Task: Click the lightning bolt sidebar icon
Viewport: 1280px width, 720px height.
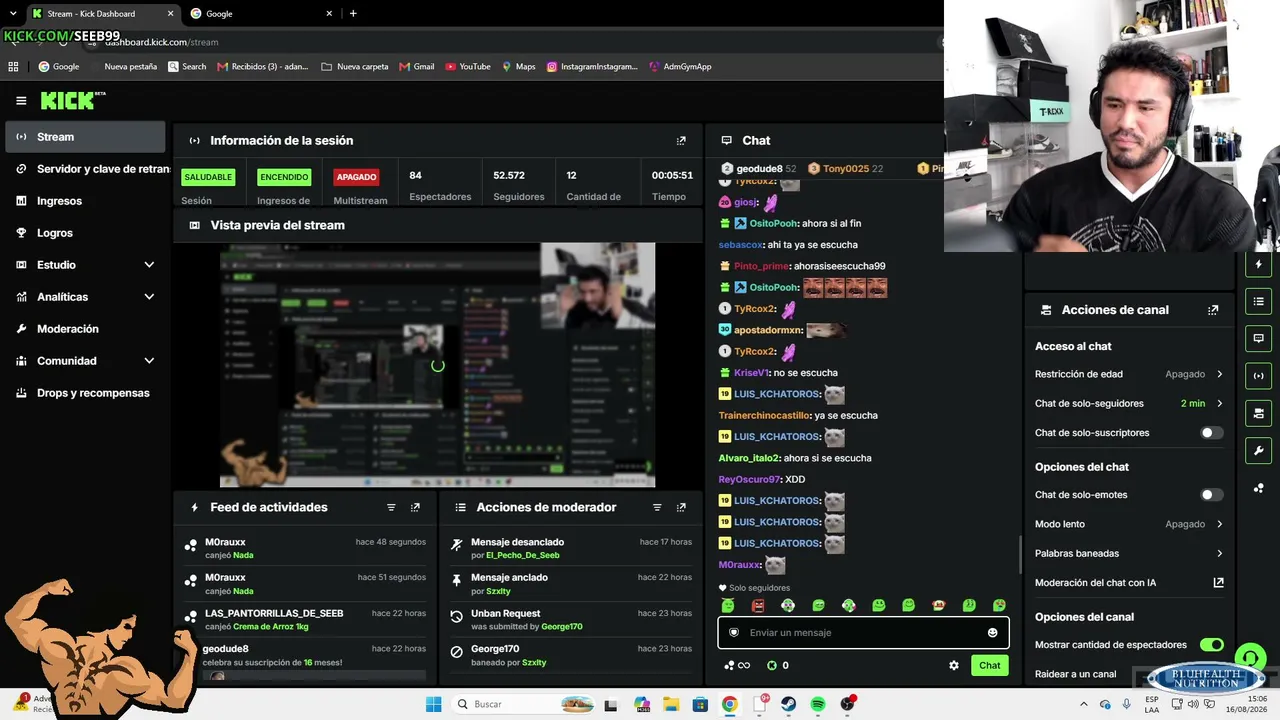Action: pyautogui.click(x=1258, y=264)
